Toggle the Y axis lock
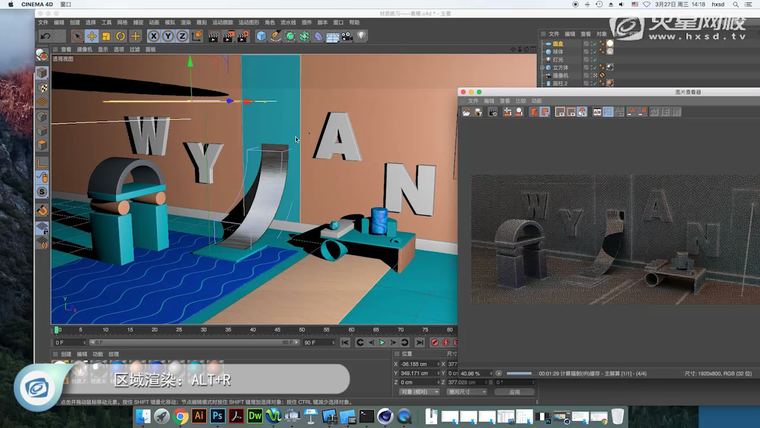This screenshot has width=760, height=428. coord(167,36)
